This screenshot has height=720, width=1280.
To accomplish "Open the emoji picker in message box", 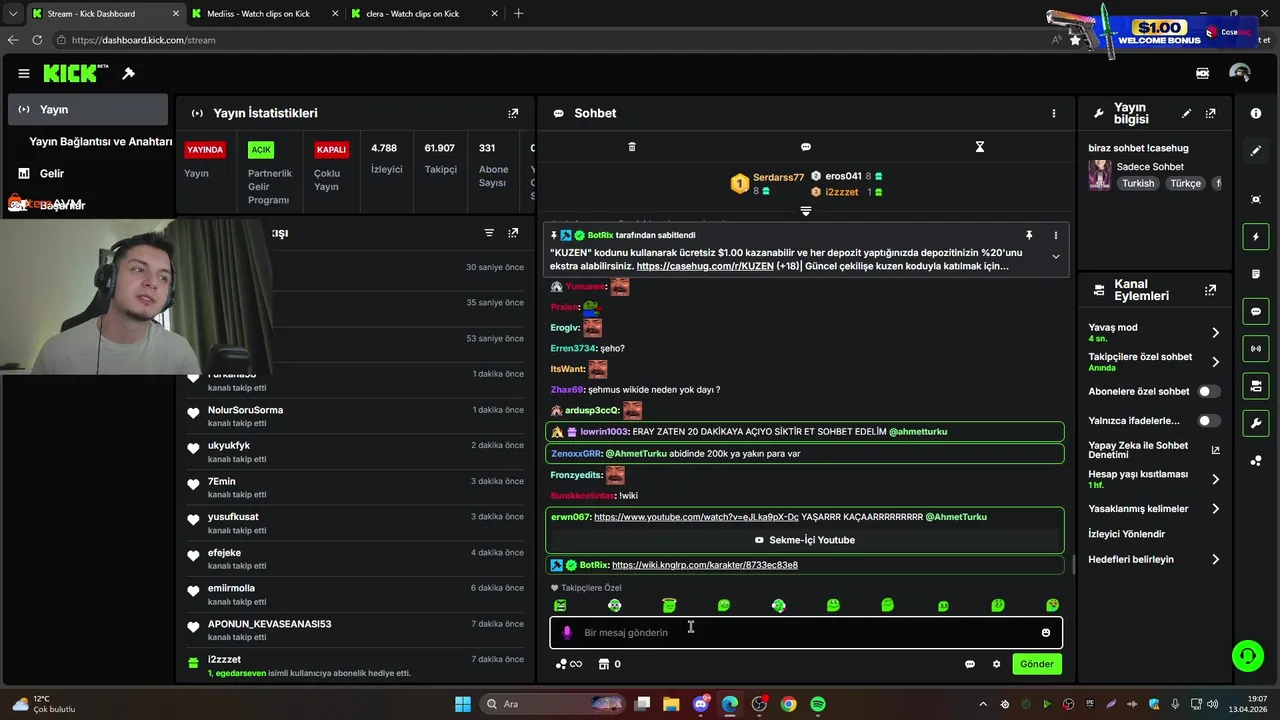I will click(1046, 632).
